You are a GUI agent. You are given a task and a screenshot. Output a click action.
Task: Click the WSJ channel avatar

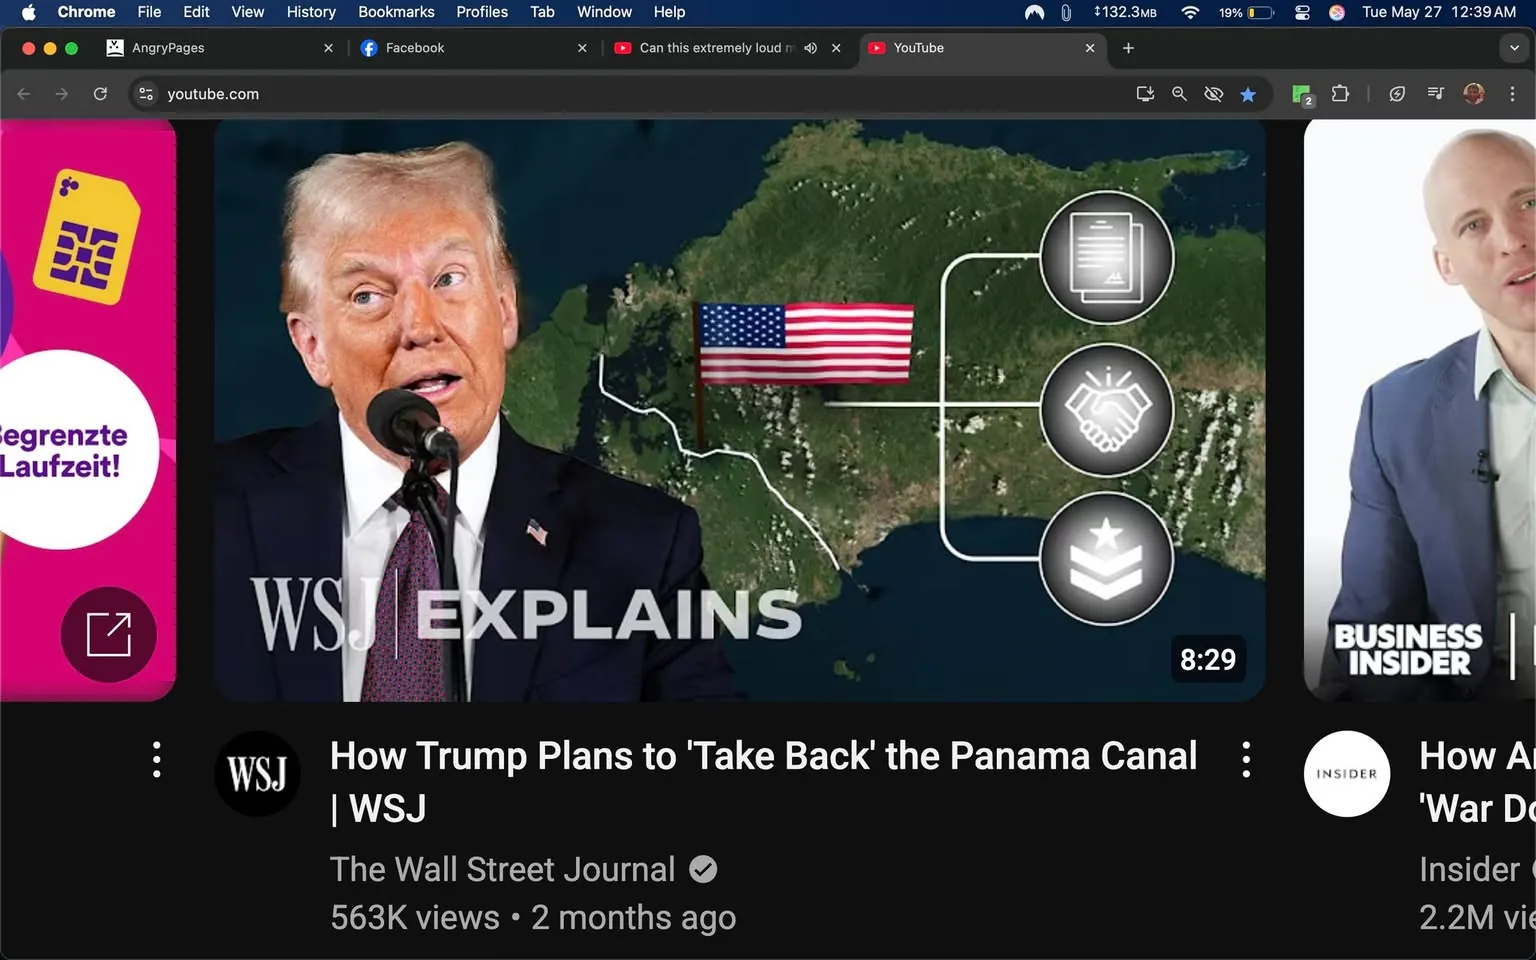[258, 773]
